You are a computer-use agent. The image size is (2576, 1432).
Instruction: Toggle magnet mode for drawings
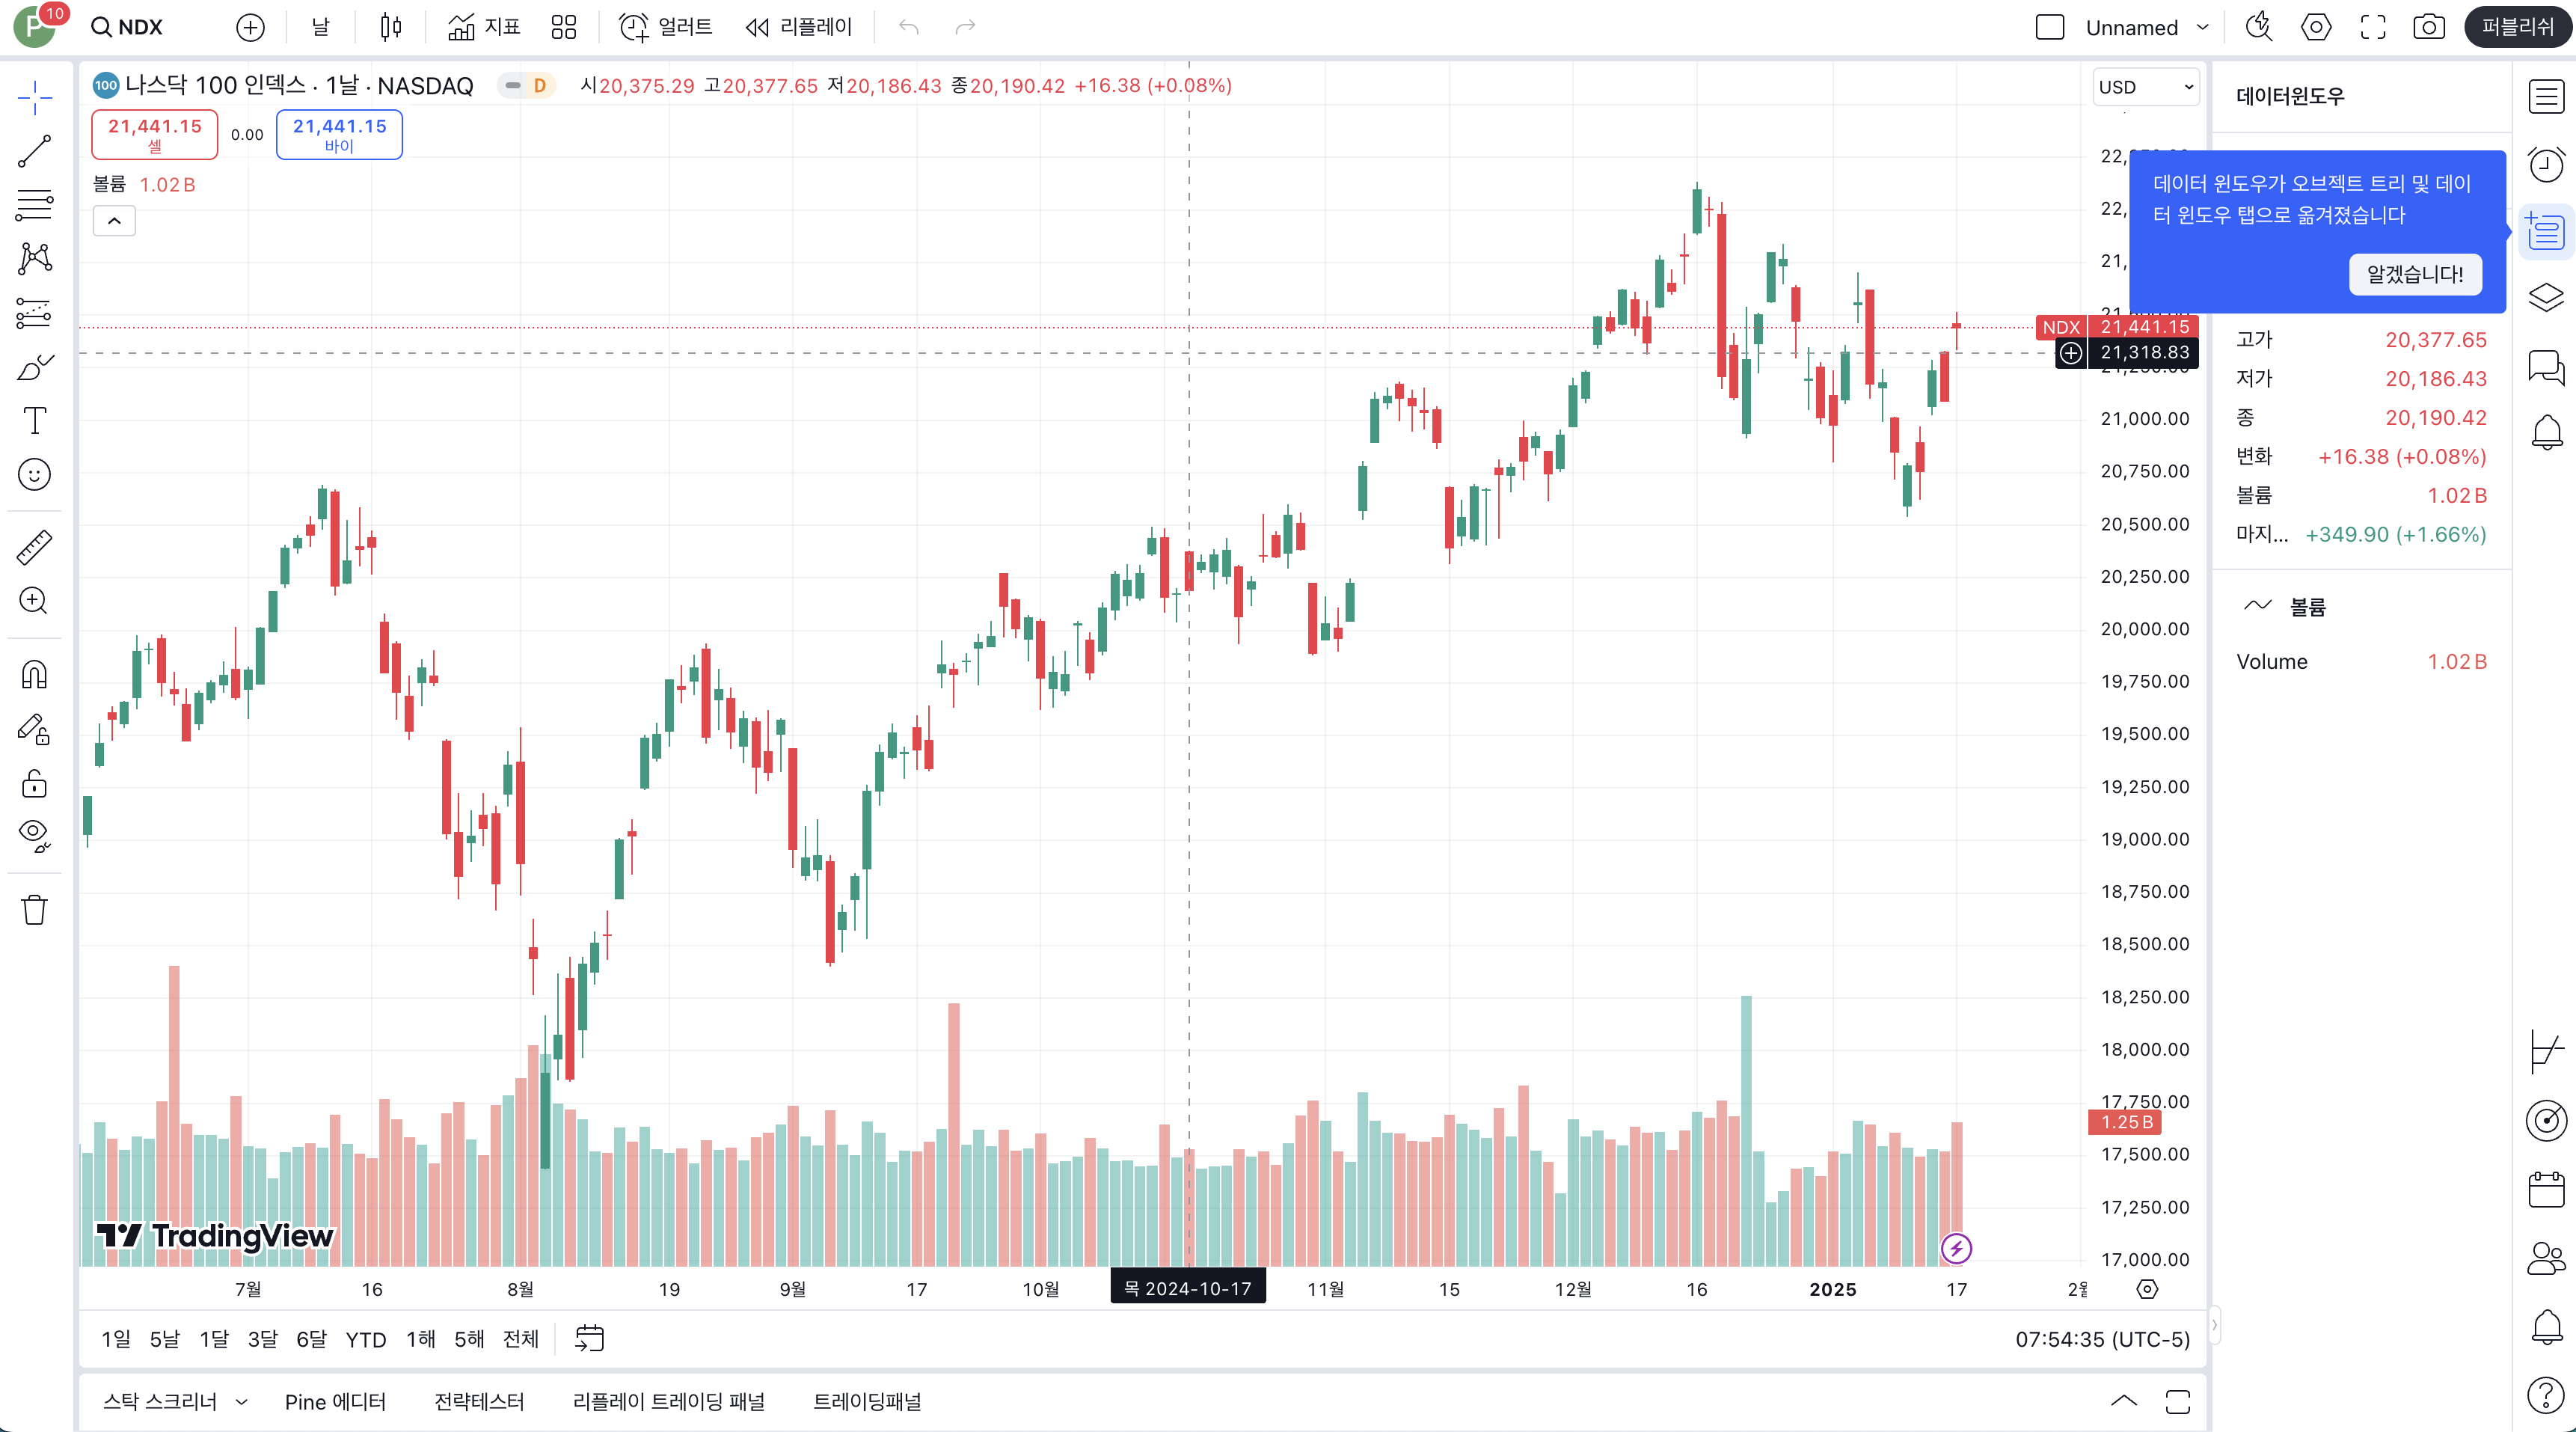[x=34, y=675]
